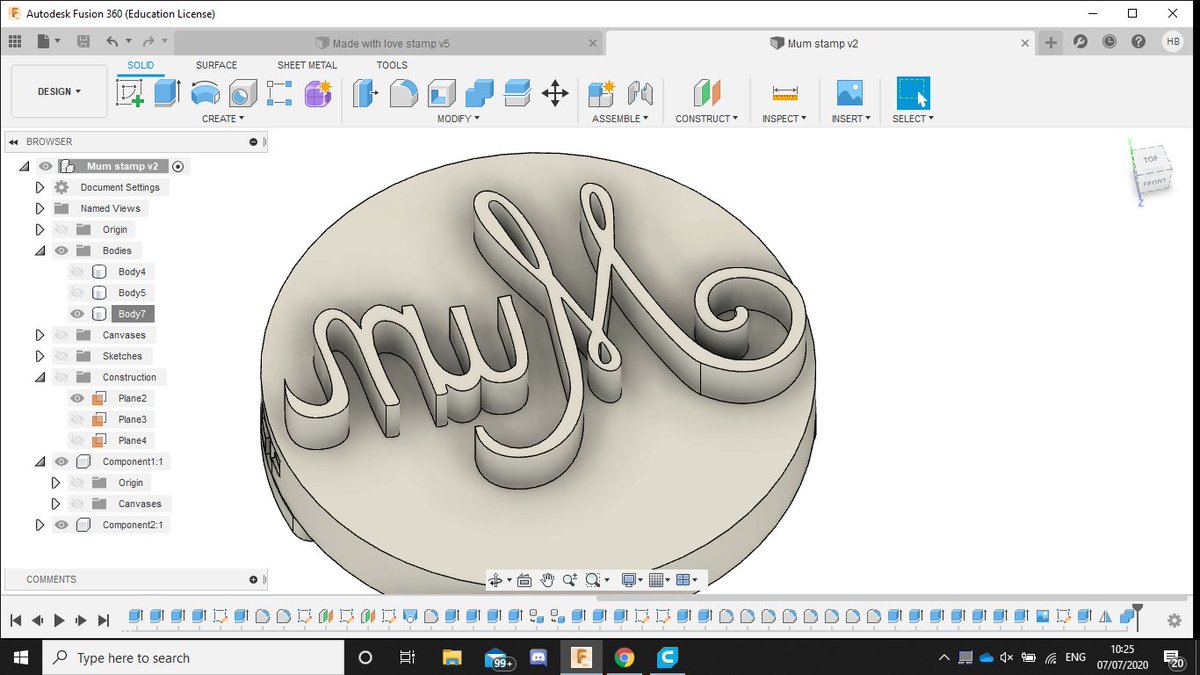This screenshot has height=675, width=1200.
Task: Open the DESIGN workspace dropdown
Action: (59, 92)
